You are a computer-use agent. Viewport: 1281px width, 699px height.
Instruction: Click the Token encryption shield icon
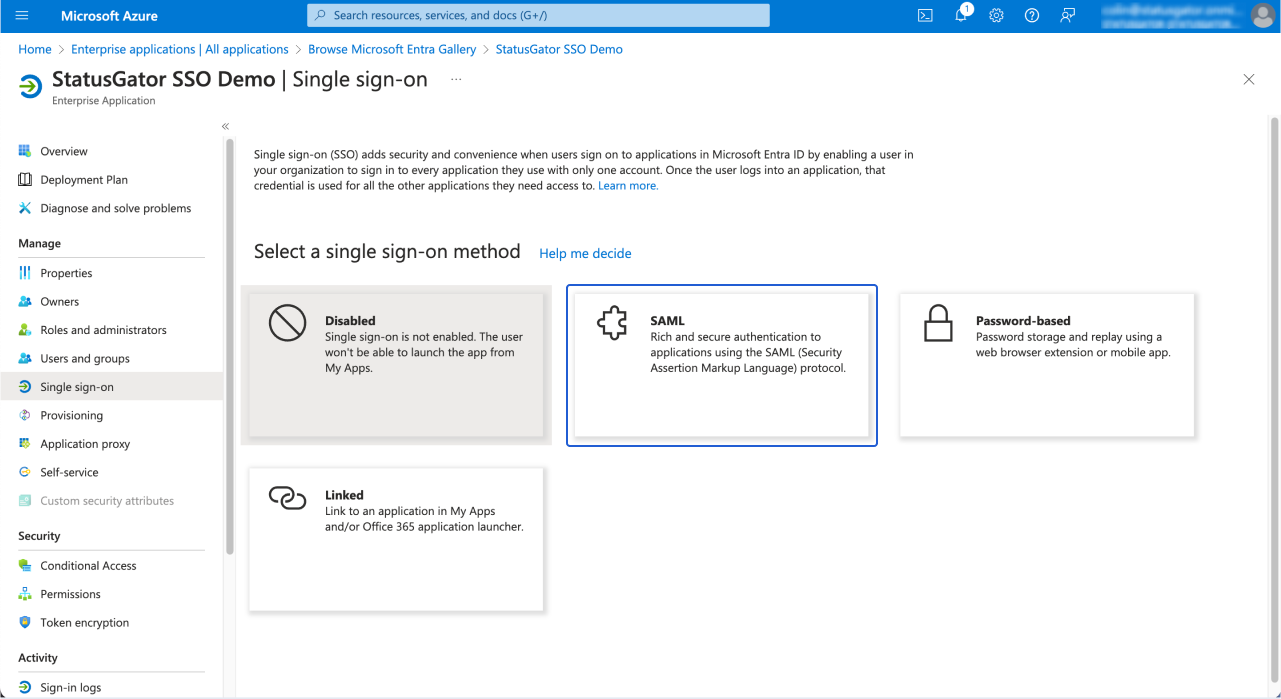click(25, 622)
